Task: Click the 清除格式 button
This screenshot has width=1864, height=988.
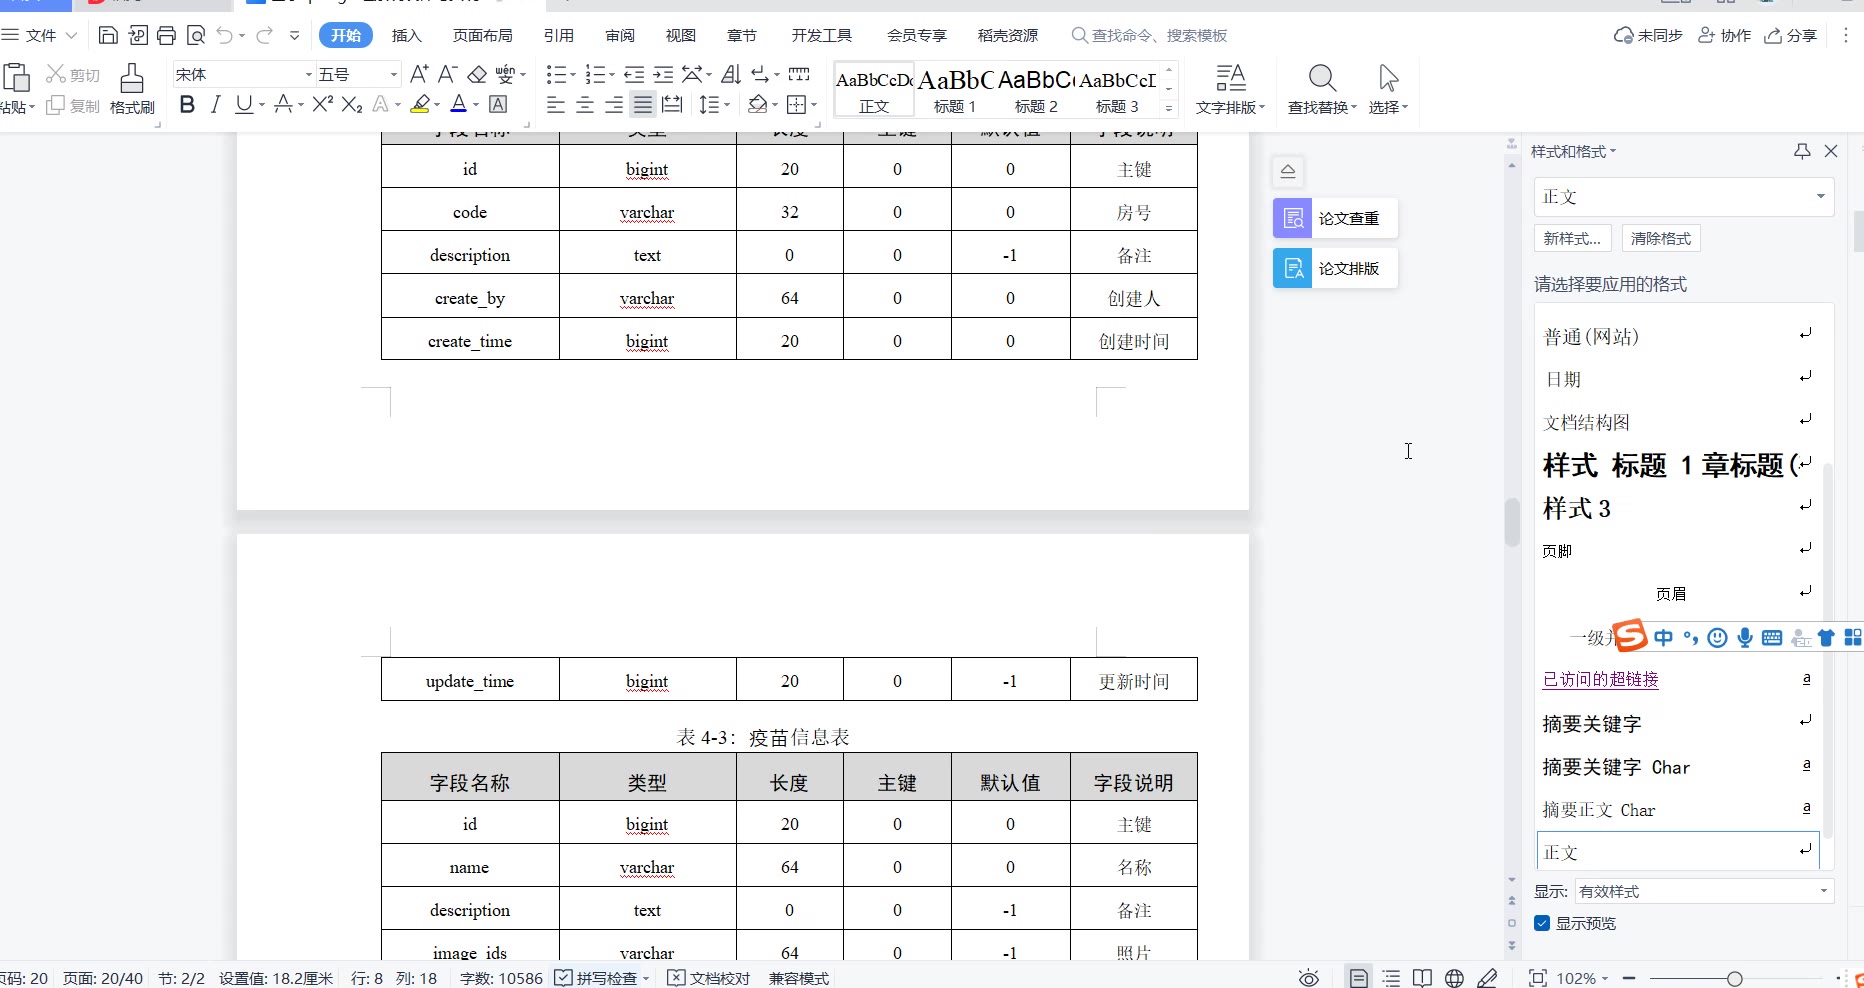Action: pos(1660,239)
